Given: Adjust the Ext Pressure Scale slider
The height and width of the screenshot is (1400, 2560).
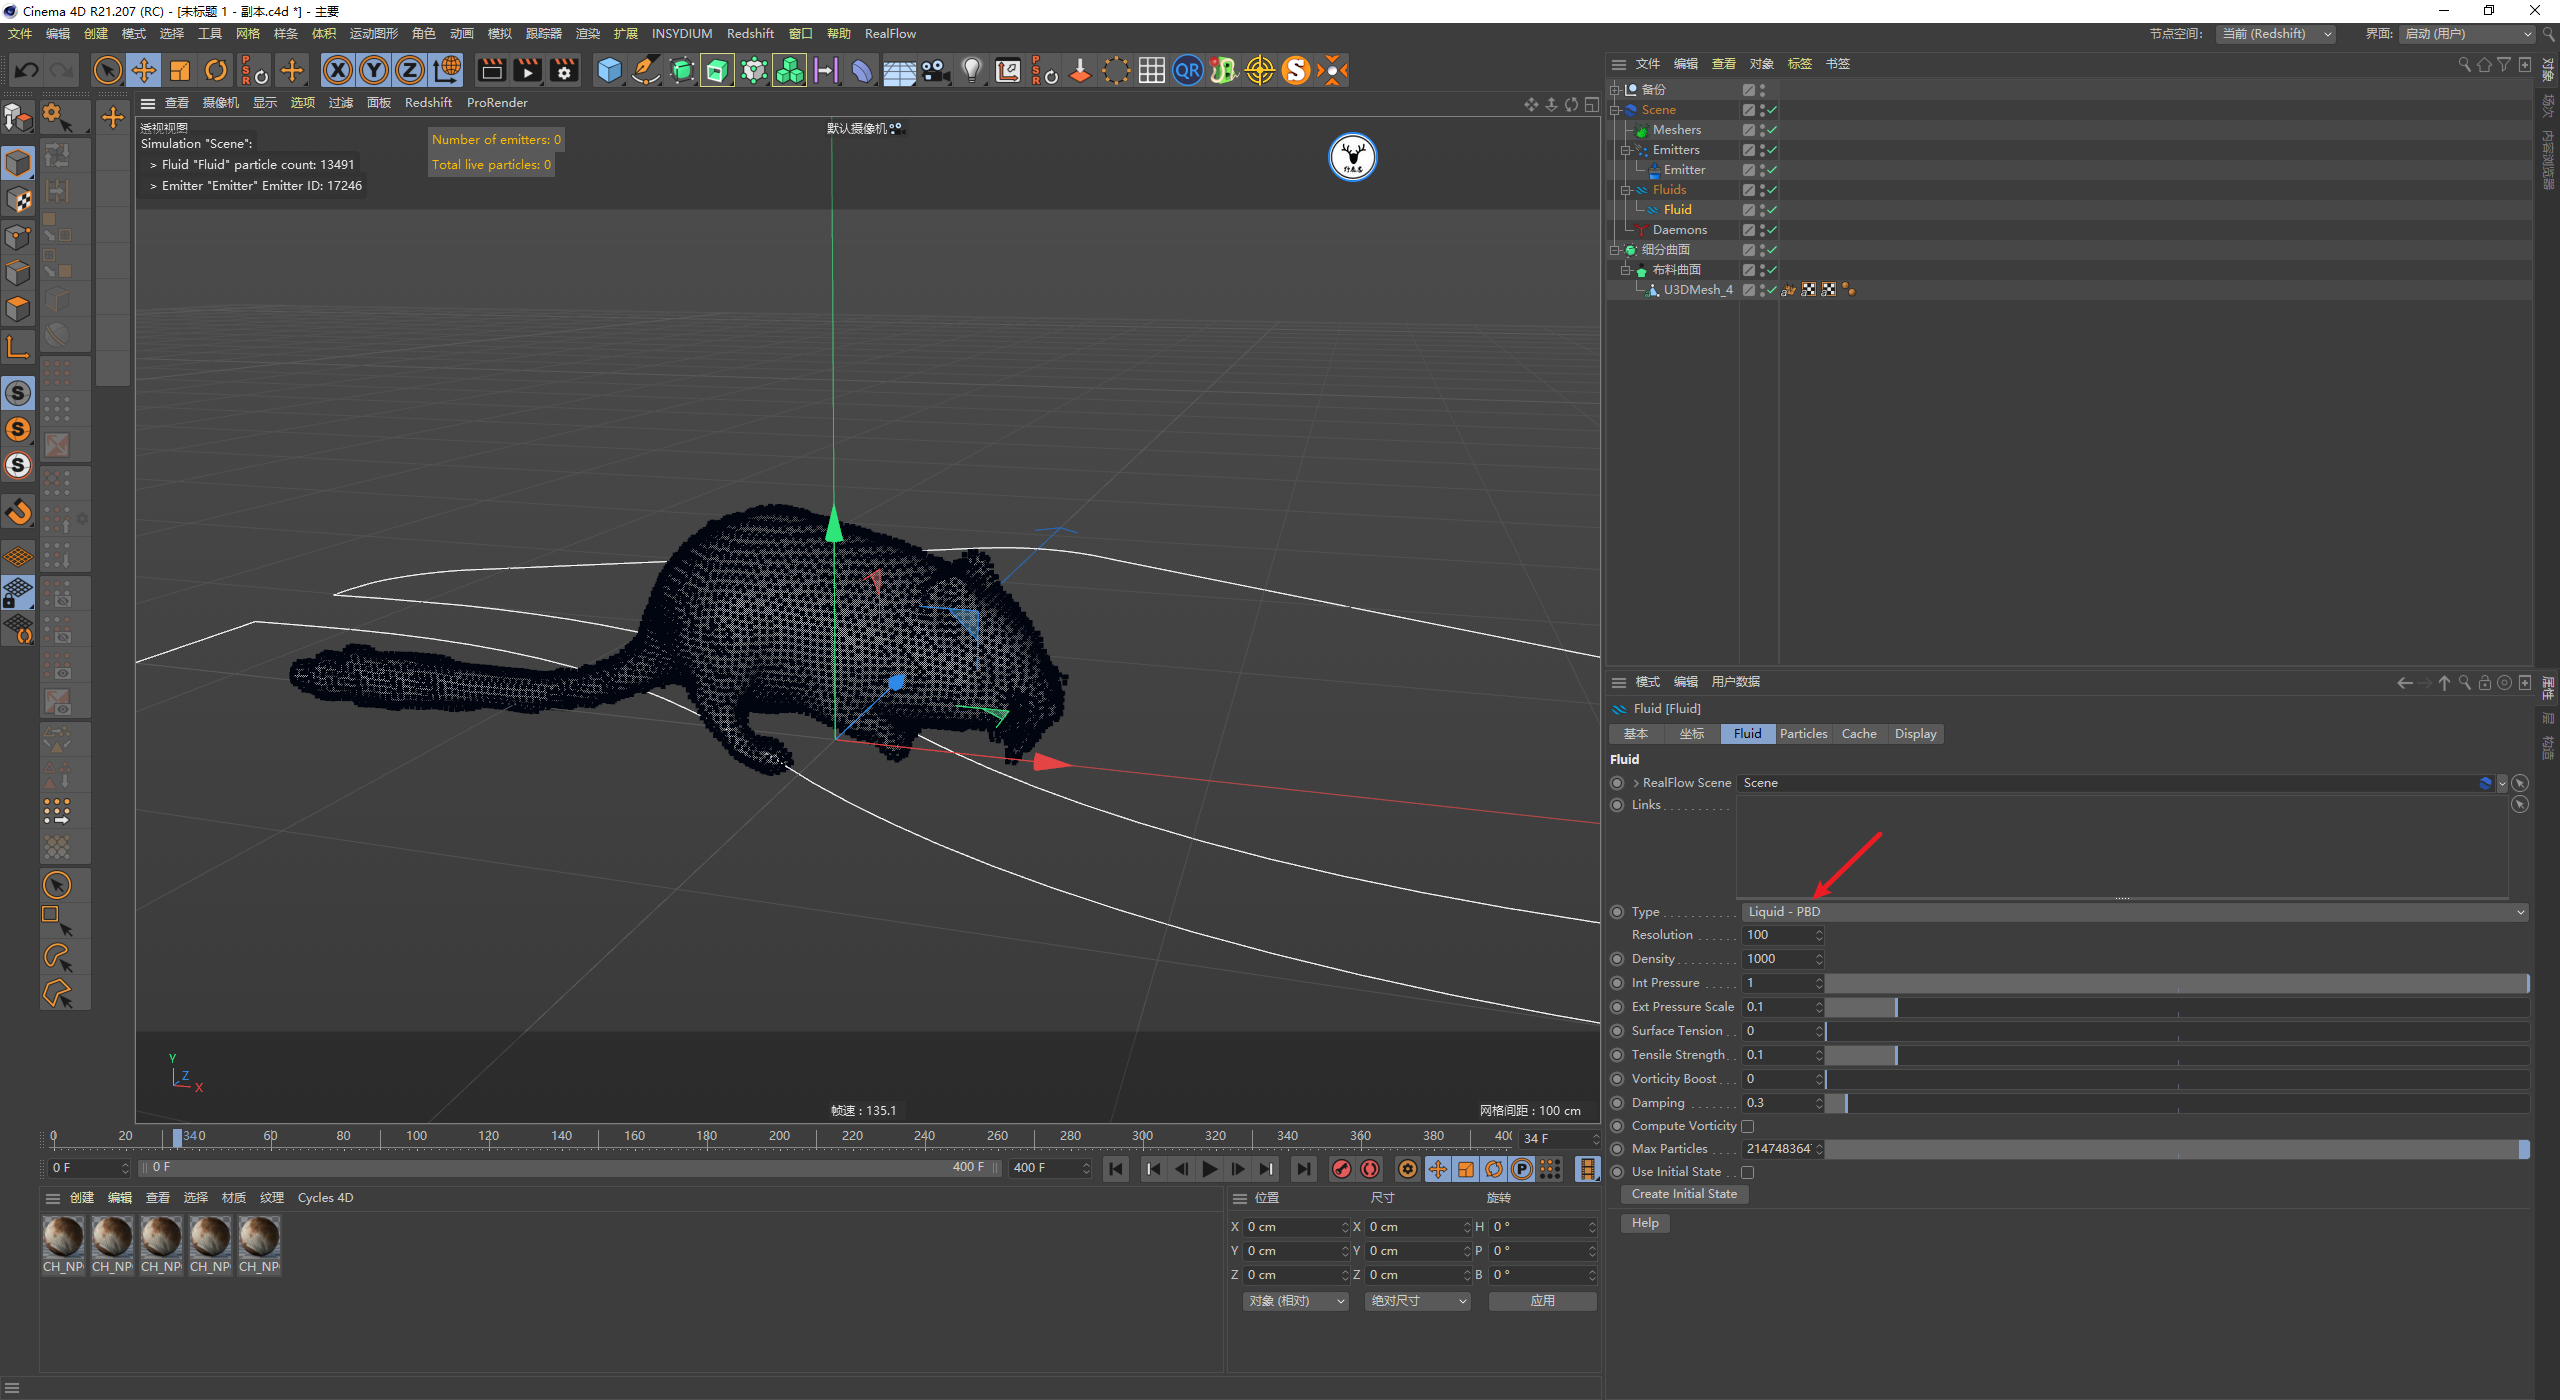Looking at the screenshot, I should [1896, 1007].
